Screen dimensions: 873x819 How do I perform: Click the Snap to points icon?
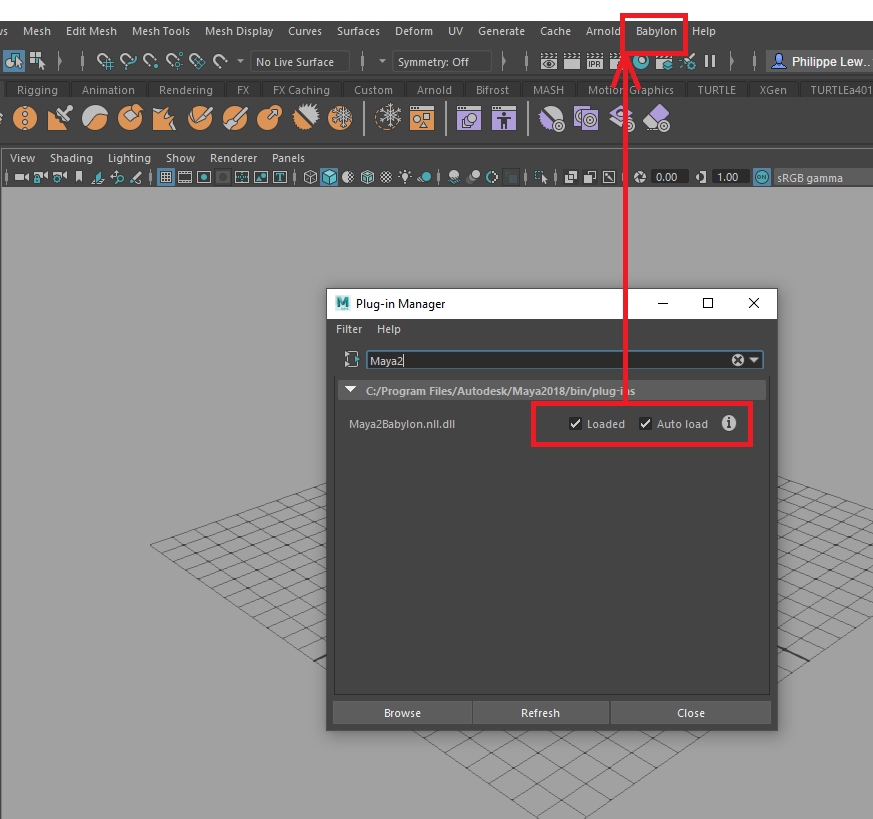(151, 61)
